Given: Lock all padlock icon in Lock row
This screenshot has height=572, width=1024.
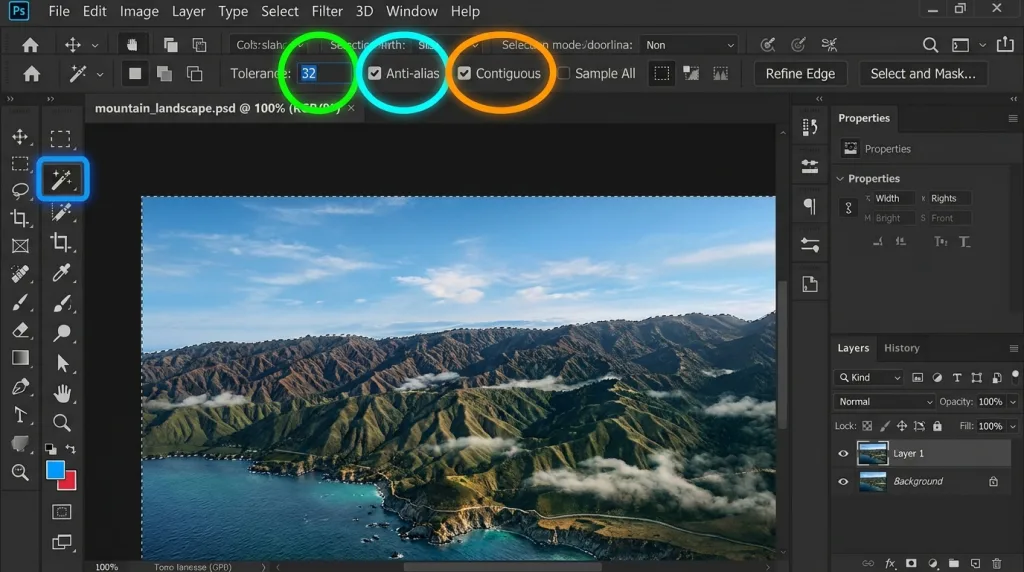Looking at the screenshot, I should click(x=937, y=426).
